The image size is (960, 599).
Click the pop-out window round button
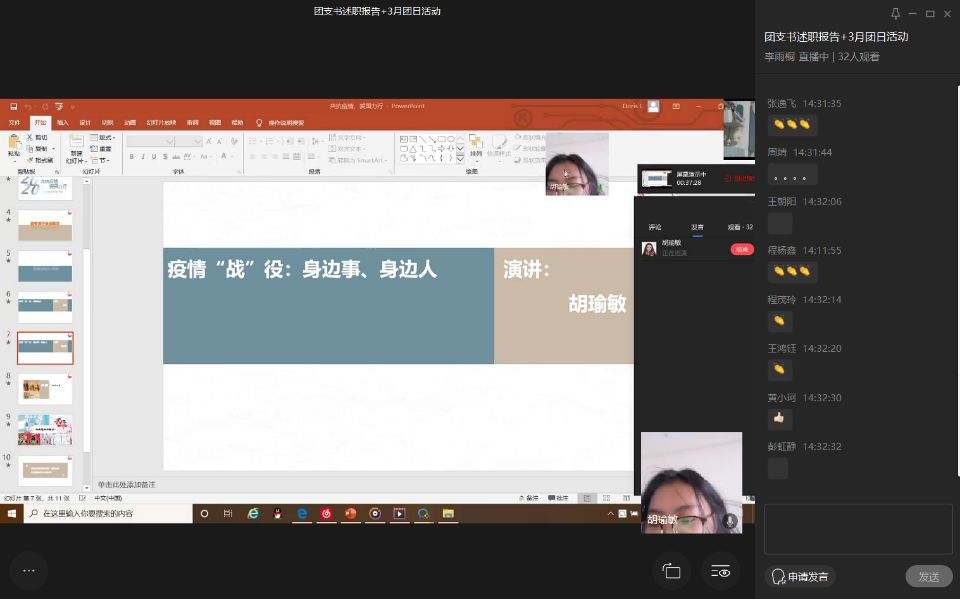click(x=671, y=571)
